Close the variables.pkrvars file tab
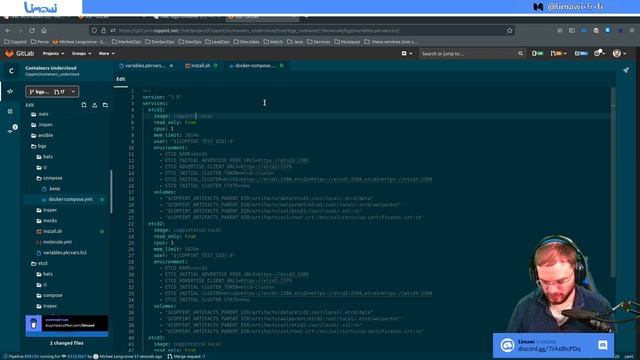 171,66
